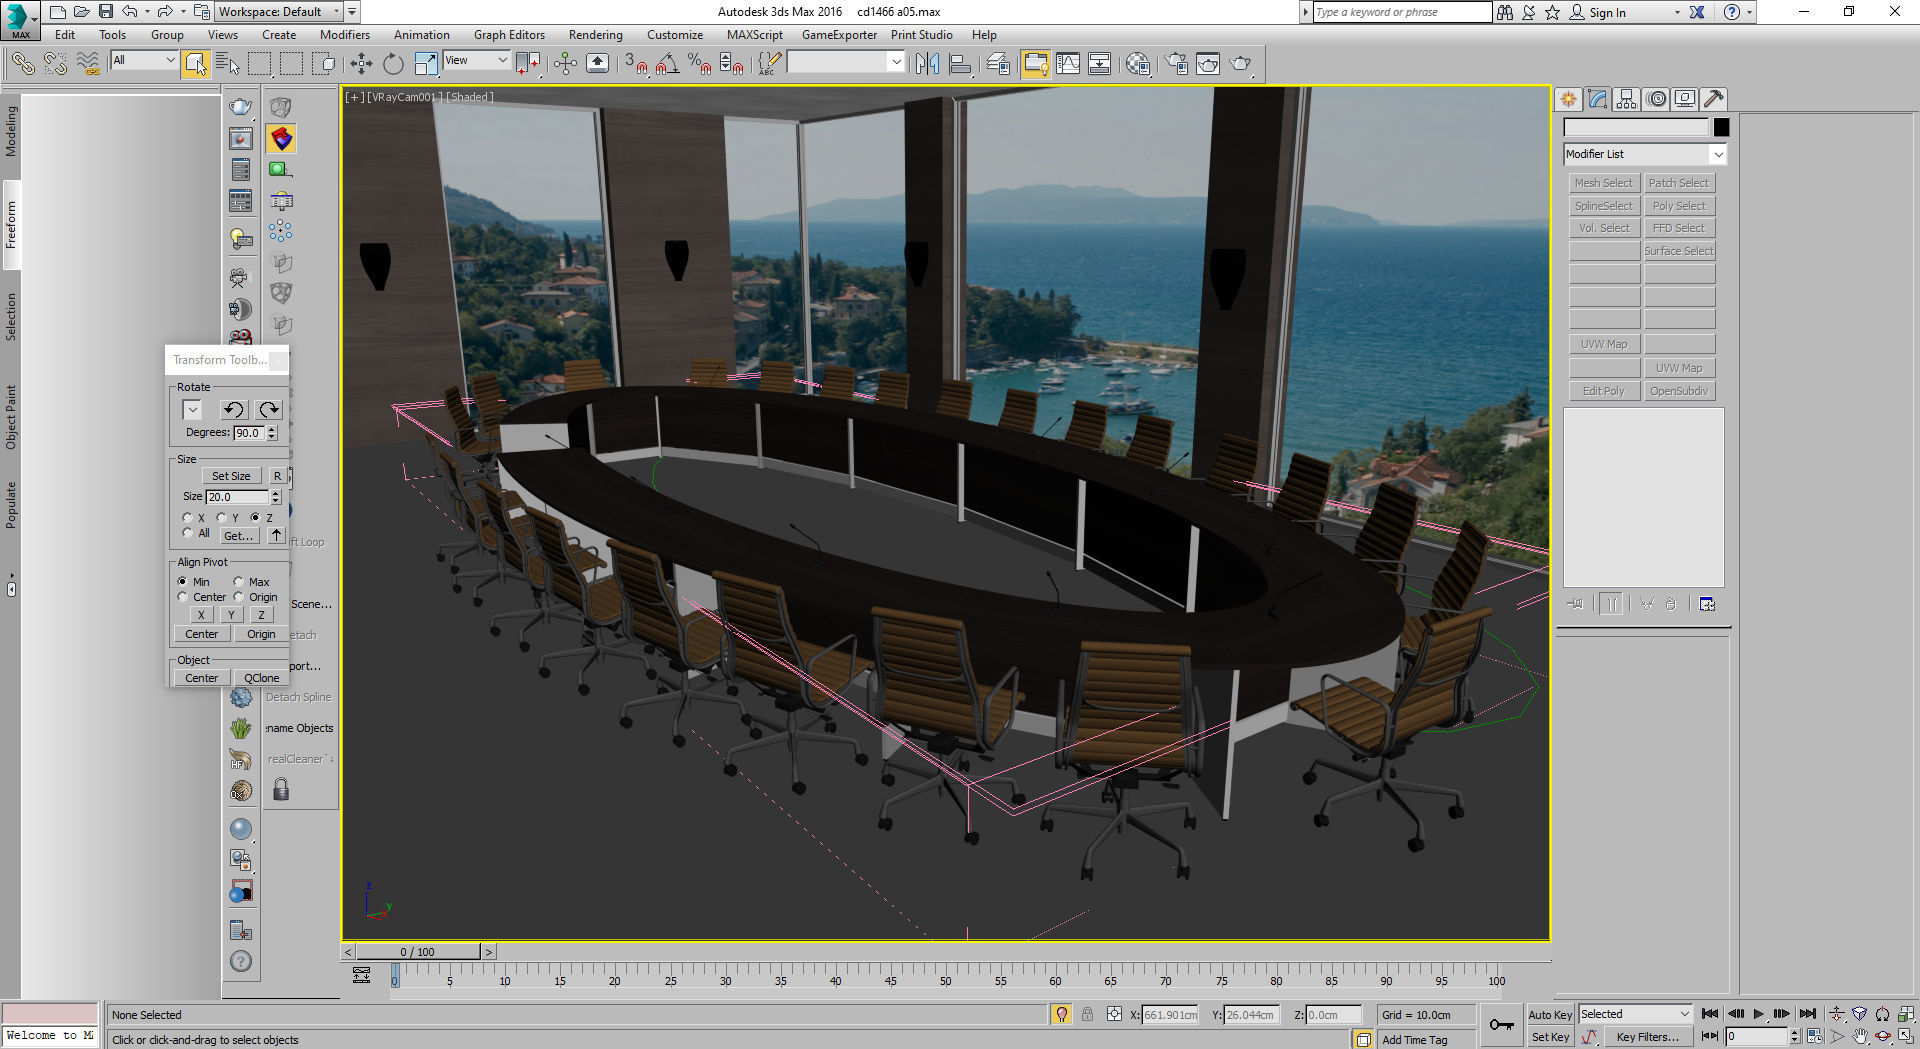Select the Y size axis radio button
Screen dimensions: 1920x1049
(222, 518)
